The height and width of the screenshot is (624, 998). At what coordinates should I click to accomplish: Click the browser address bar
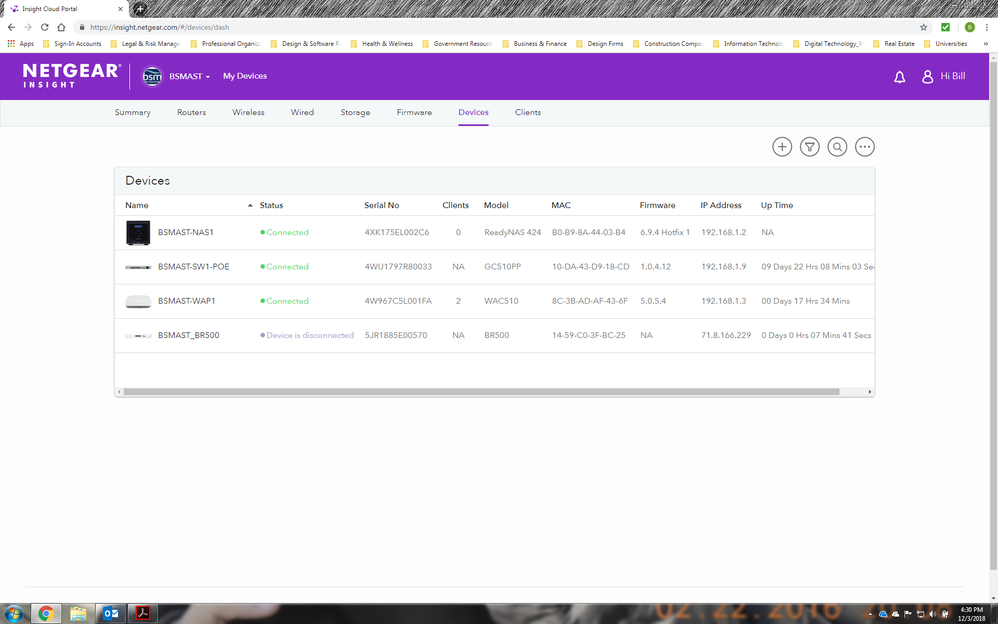(503, 27)
